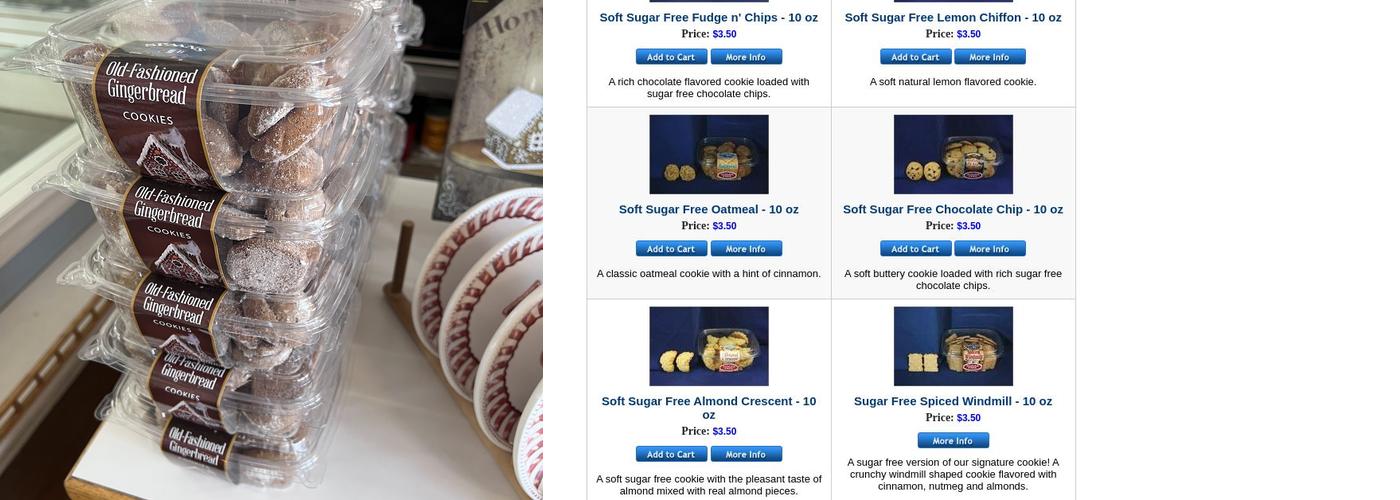Open the Spiced Windmill product thumbnail
The image size is (1400, 500).
[953, 346]
